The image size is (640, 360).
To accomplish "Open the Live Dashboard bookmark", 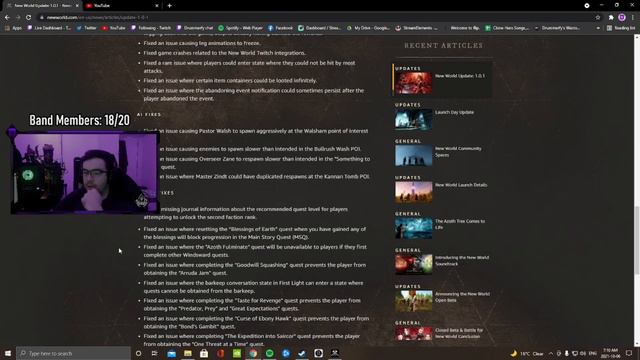I will click(x=49, y=28).
